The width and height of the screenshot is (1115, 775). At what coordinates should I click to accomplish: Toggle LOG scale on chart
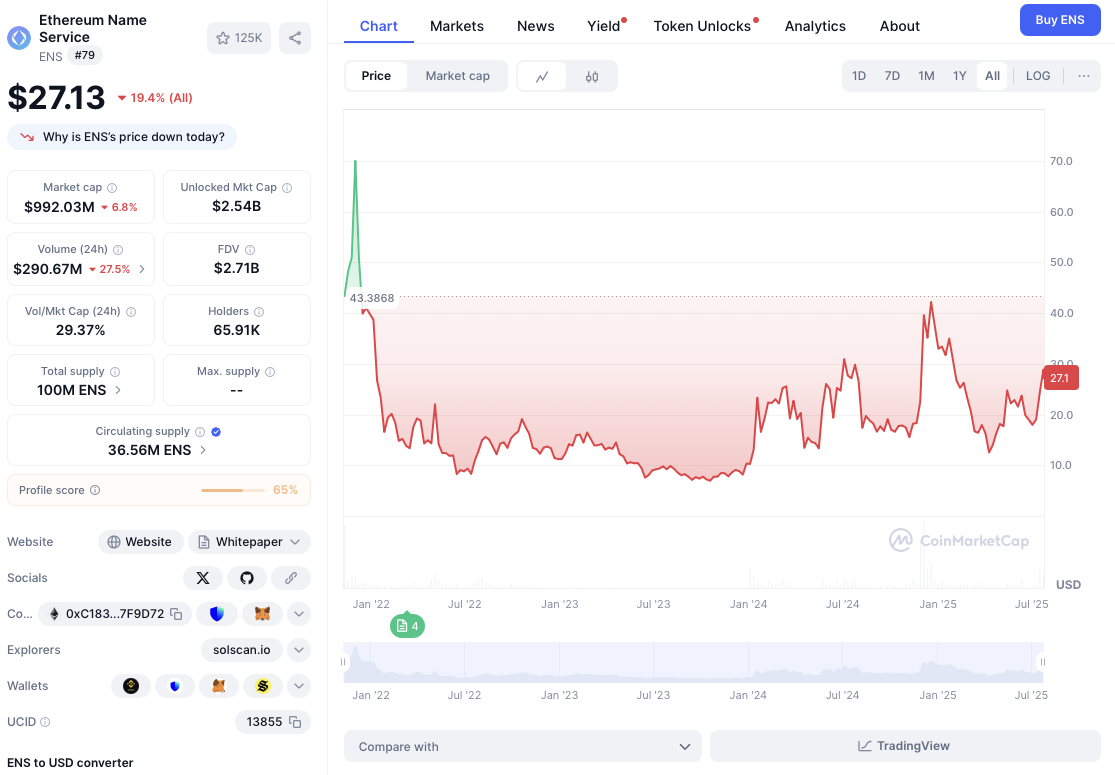[x=1038, y=76]
